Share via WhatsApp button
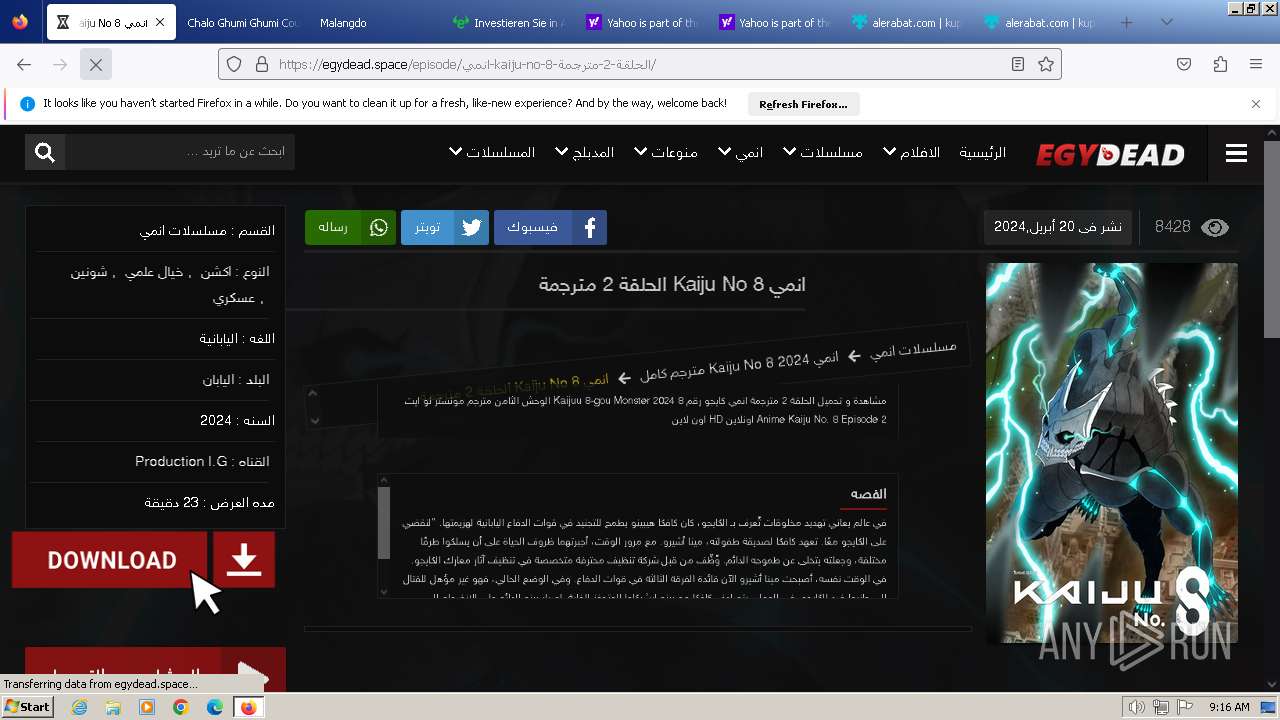This screenshot has width=1280, height=720. (351, 228)
